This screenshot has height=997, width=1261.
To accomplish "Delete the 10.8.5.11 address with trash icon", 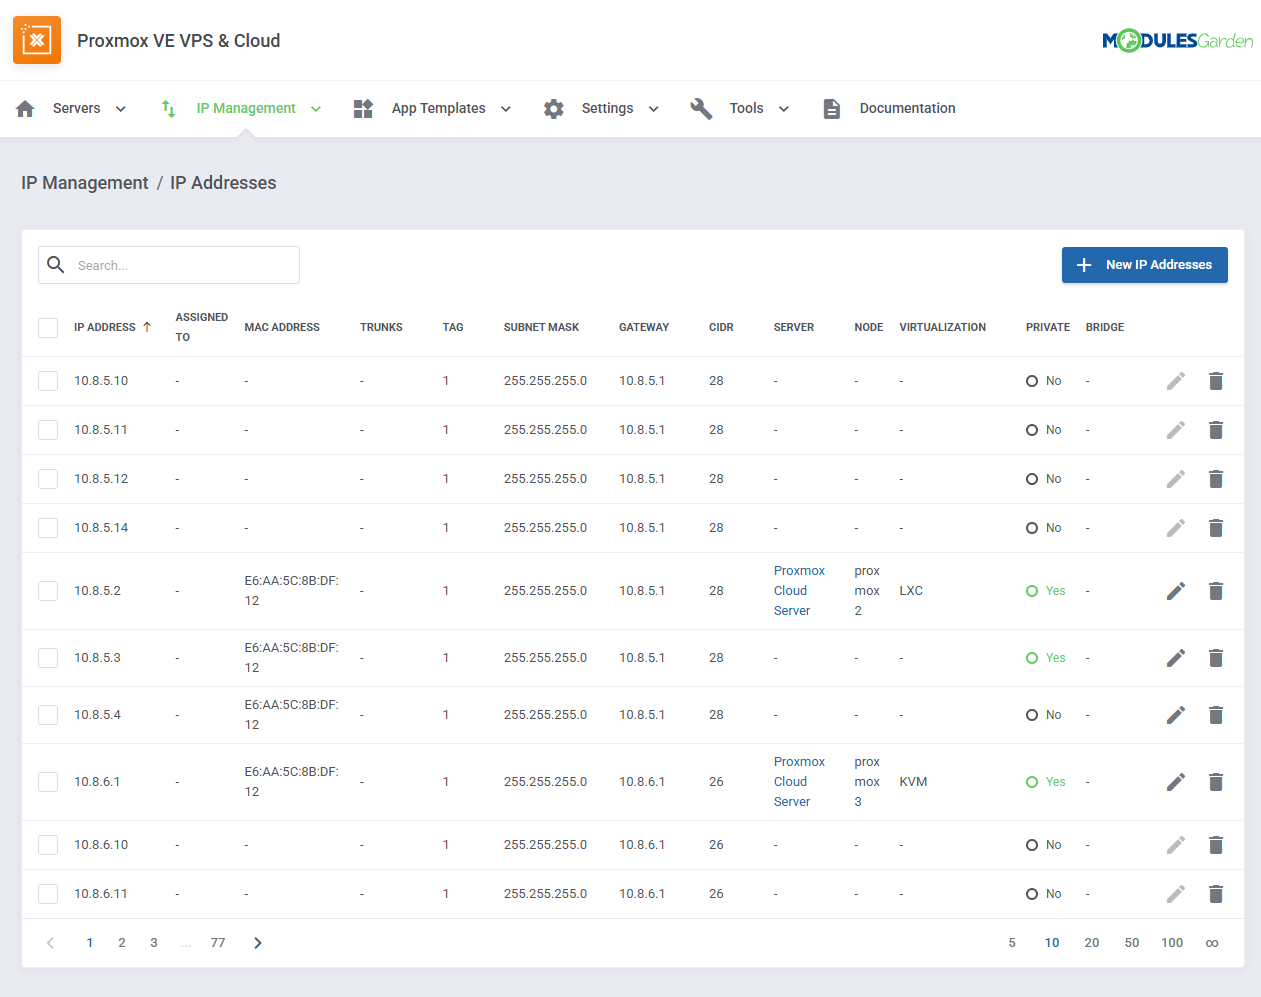I will tap(1216, 430).
